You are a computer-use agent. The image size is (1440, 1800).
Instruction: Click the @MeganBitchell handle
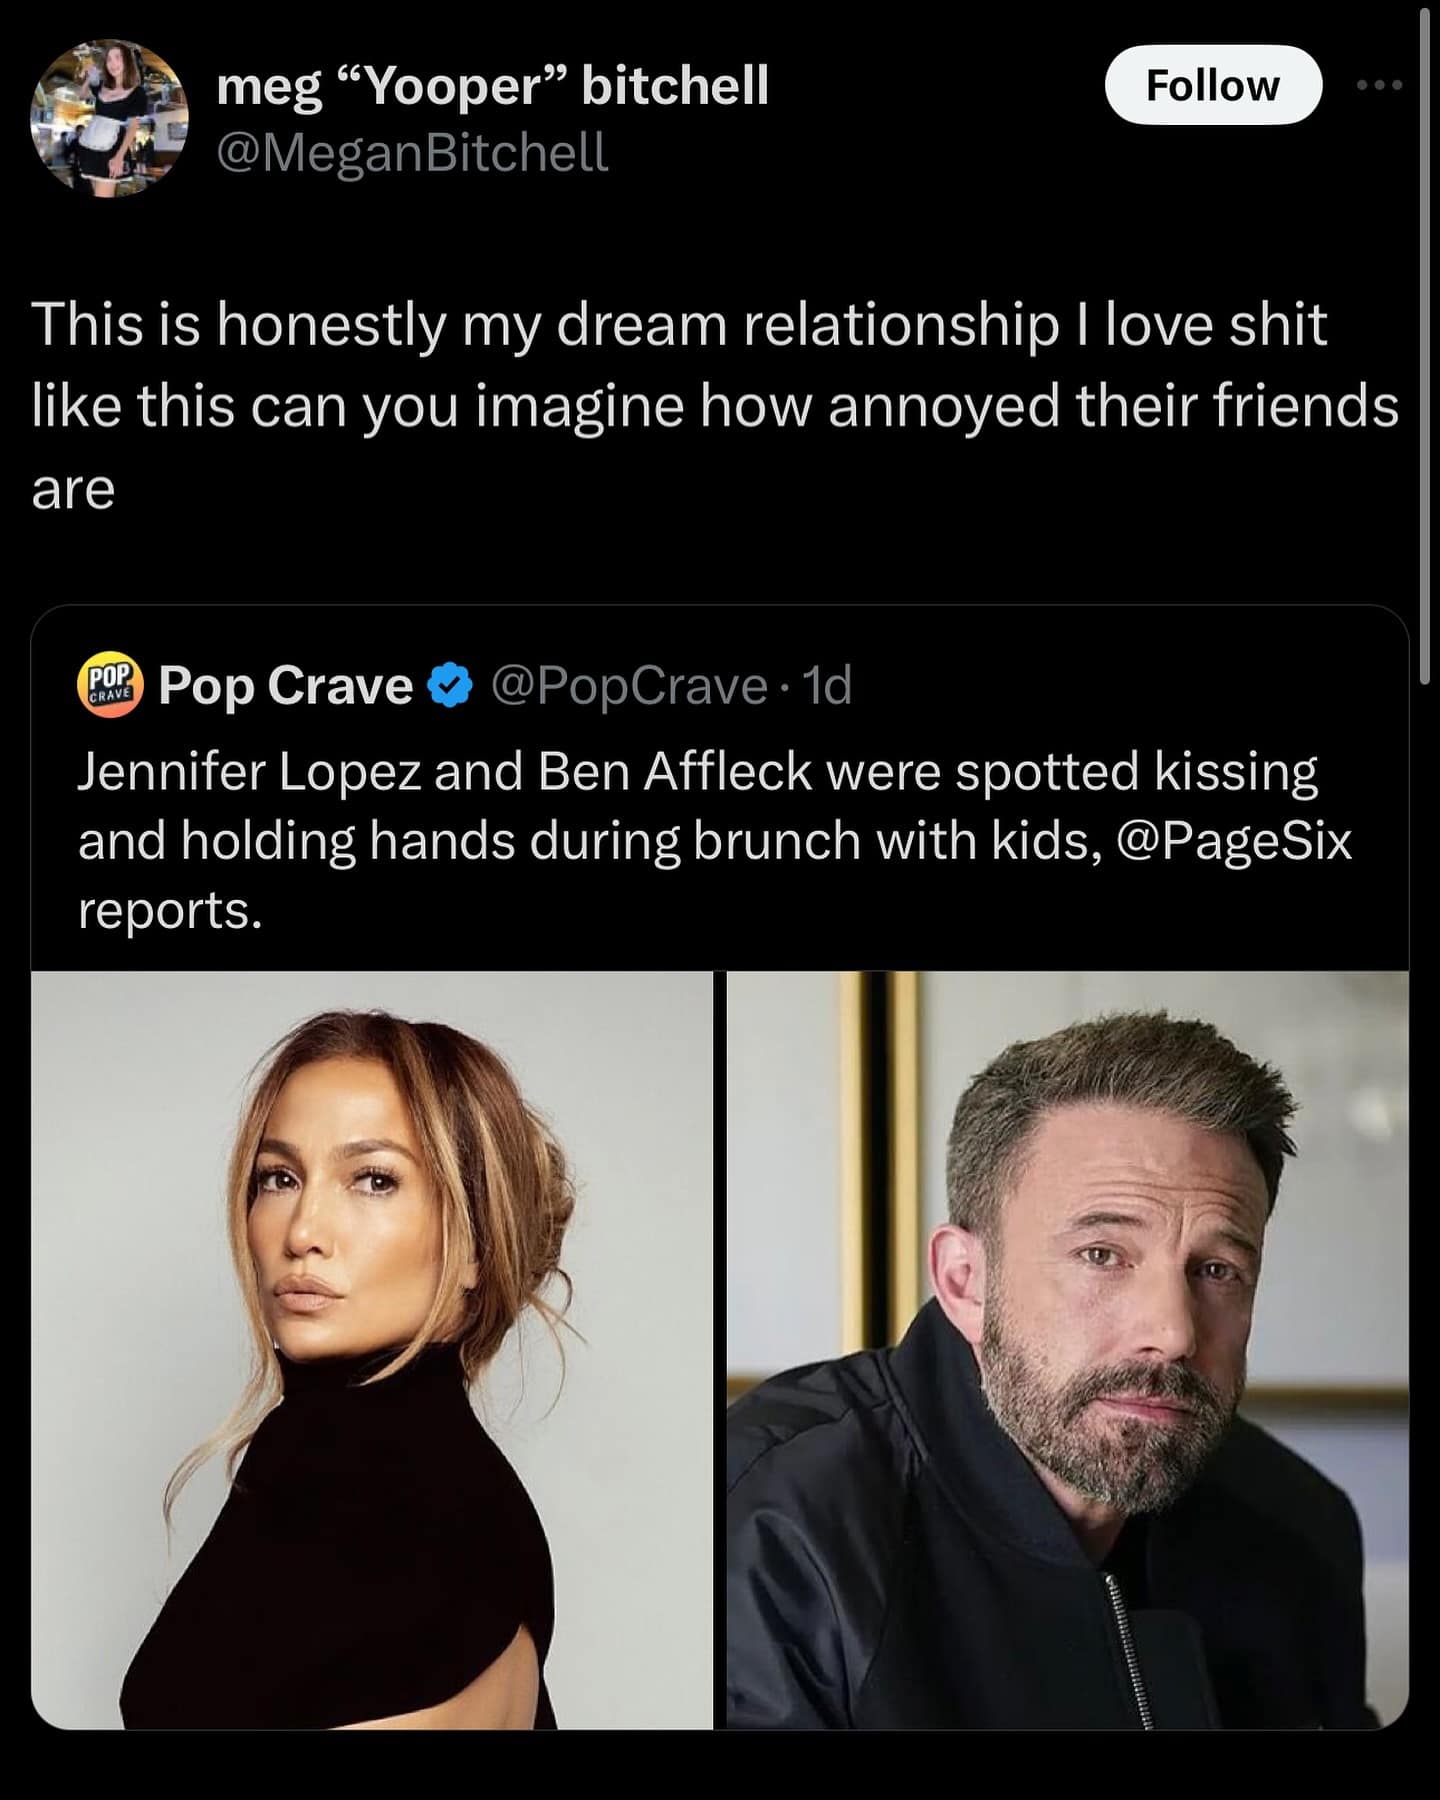click(x=412, y=153)
